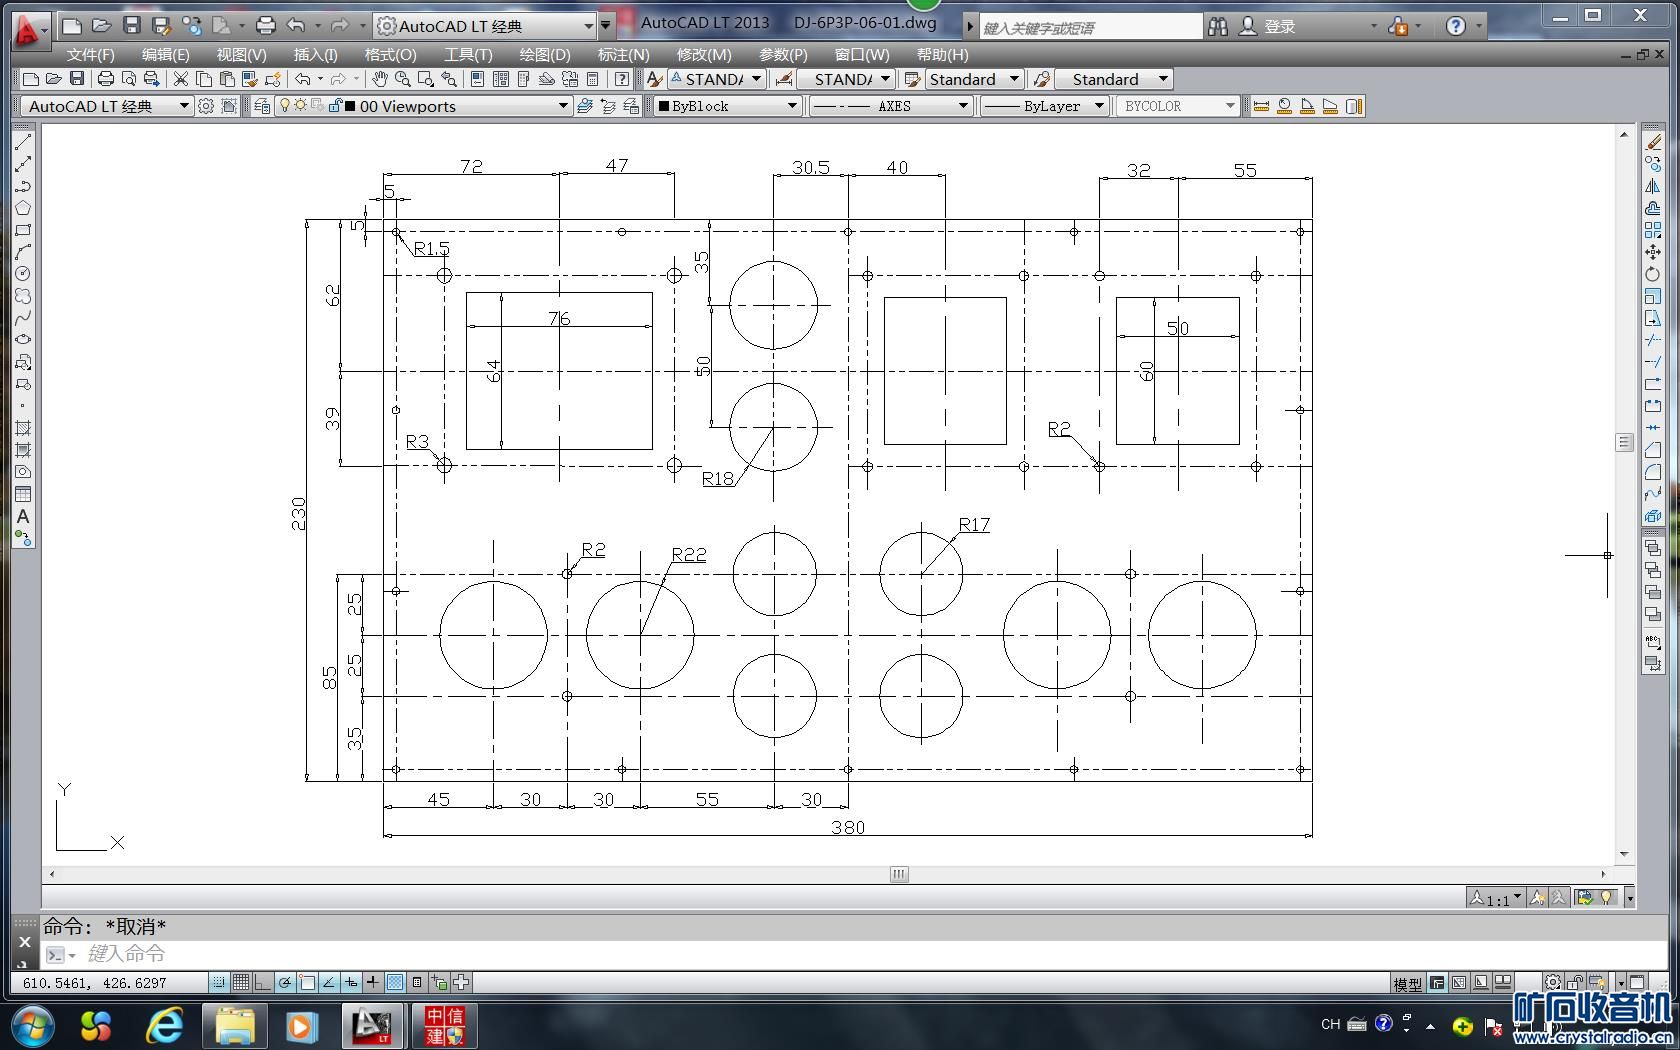Toggle Polar tracking in status bar
Viewport: 1680px width, 1050px height.
click(285, 982)
